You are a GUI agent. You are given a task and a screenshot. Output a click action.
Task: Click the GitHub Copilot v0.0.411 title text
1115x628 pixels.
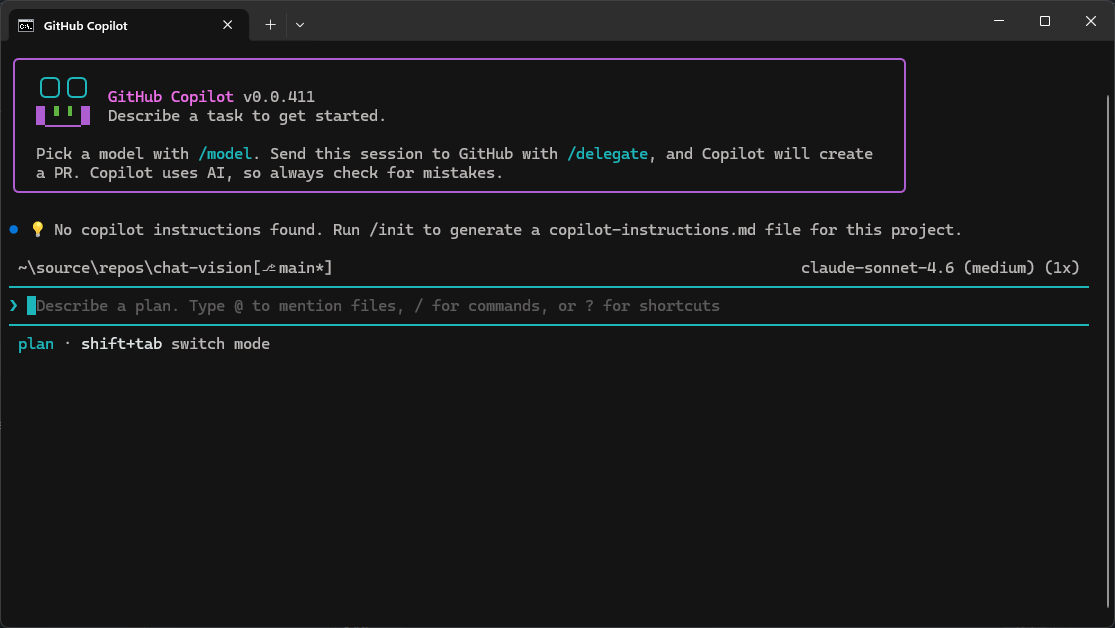211,96
